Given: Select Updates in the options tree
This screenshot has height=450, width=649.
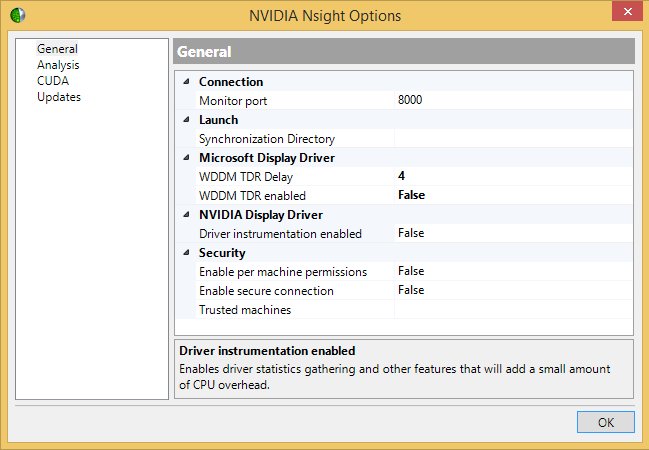Looking at the screenshot, I should 59,97.
